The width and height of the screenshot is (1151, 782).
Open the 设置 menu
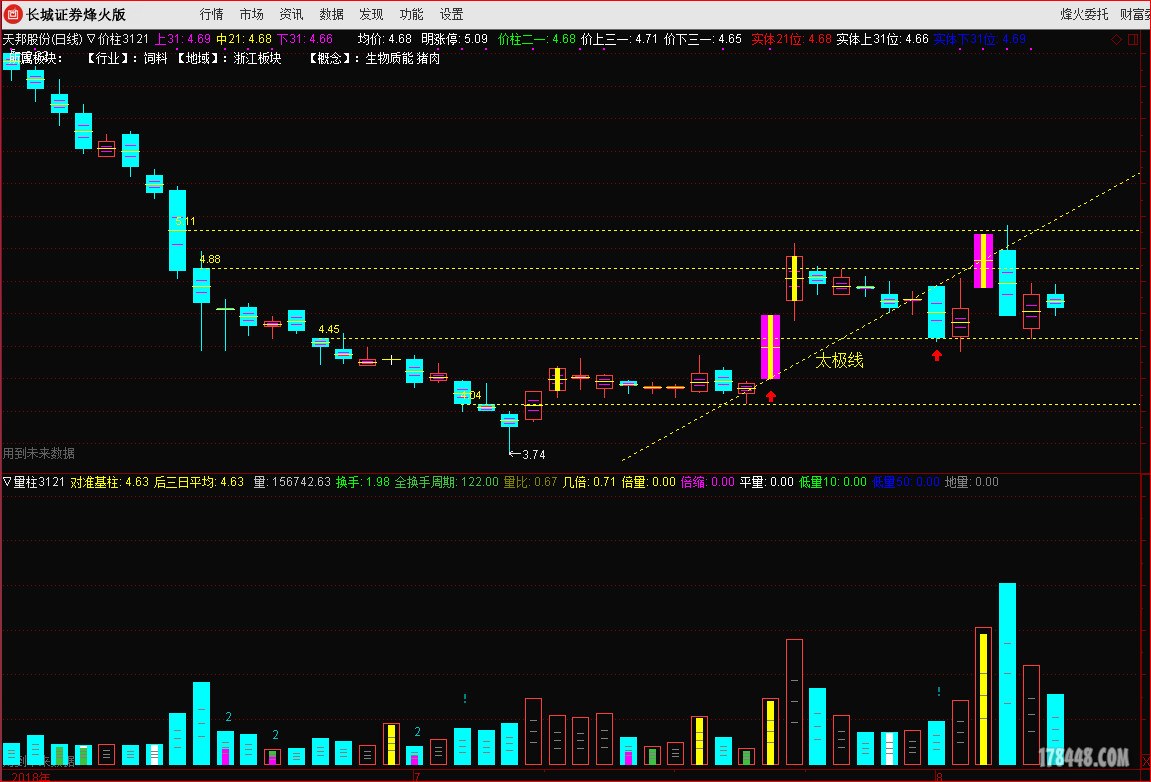pos(451,14)
